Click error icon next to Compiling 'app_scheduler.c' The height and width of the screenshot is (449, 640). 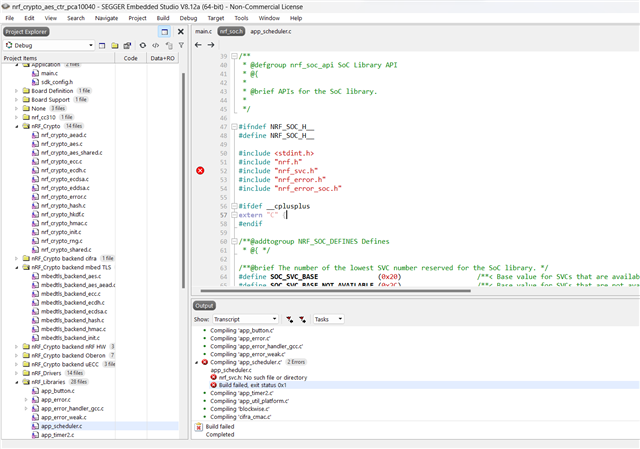click(x=205, y=362)
